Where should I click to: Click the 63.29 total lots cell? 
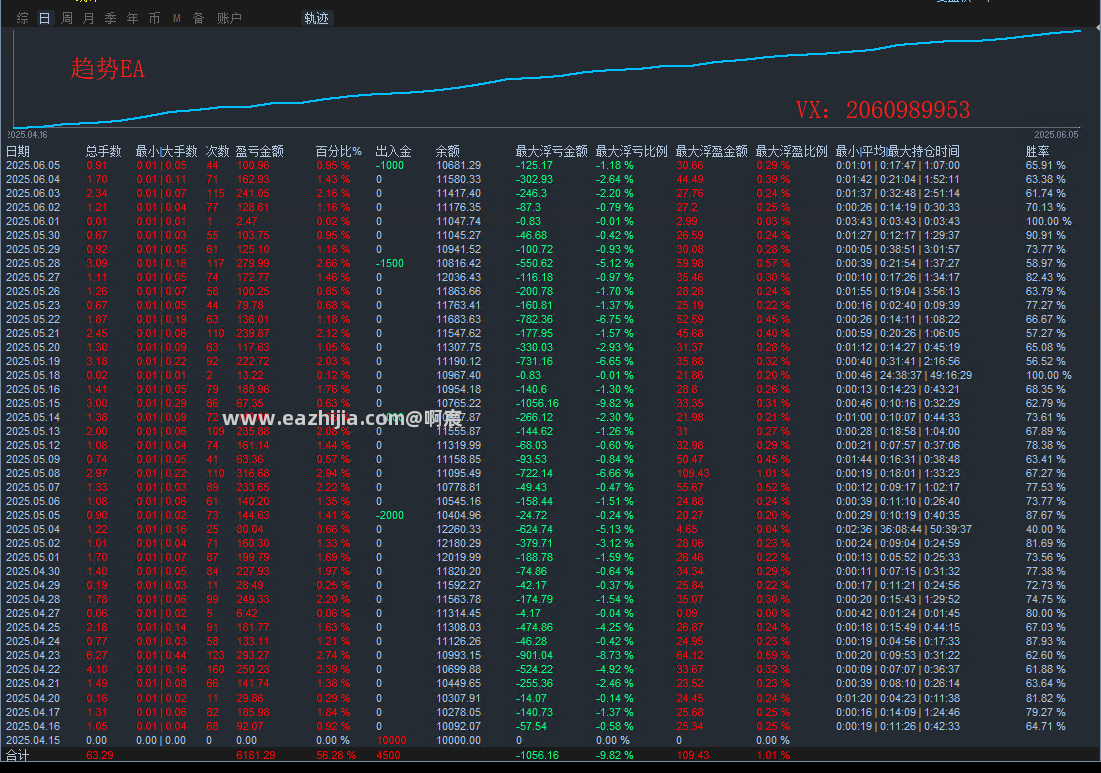pyautogui.click(x=99, y=755)
